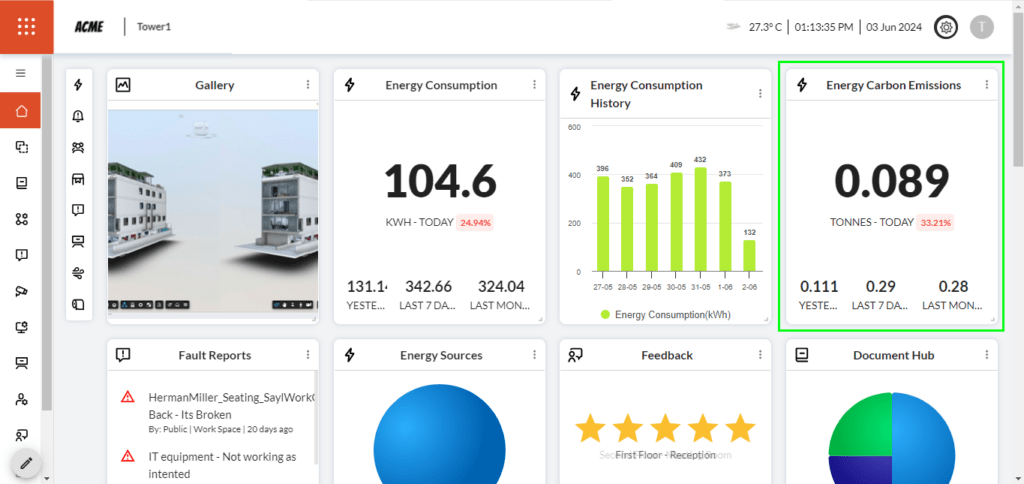
Task: Open Energy Consumption widget options menu
Action: coord(534,85)
